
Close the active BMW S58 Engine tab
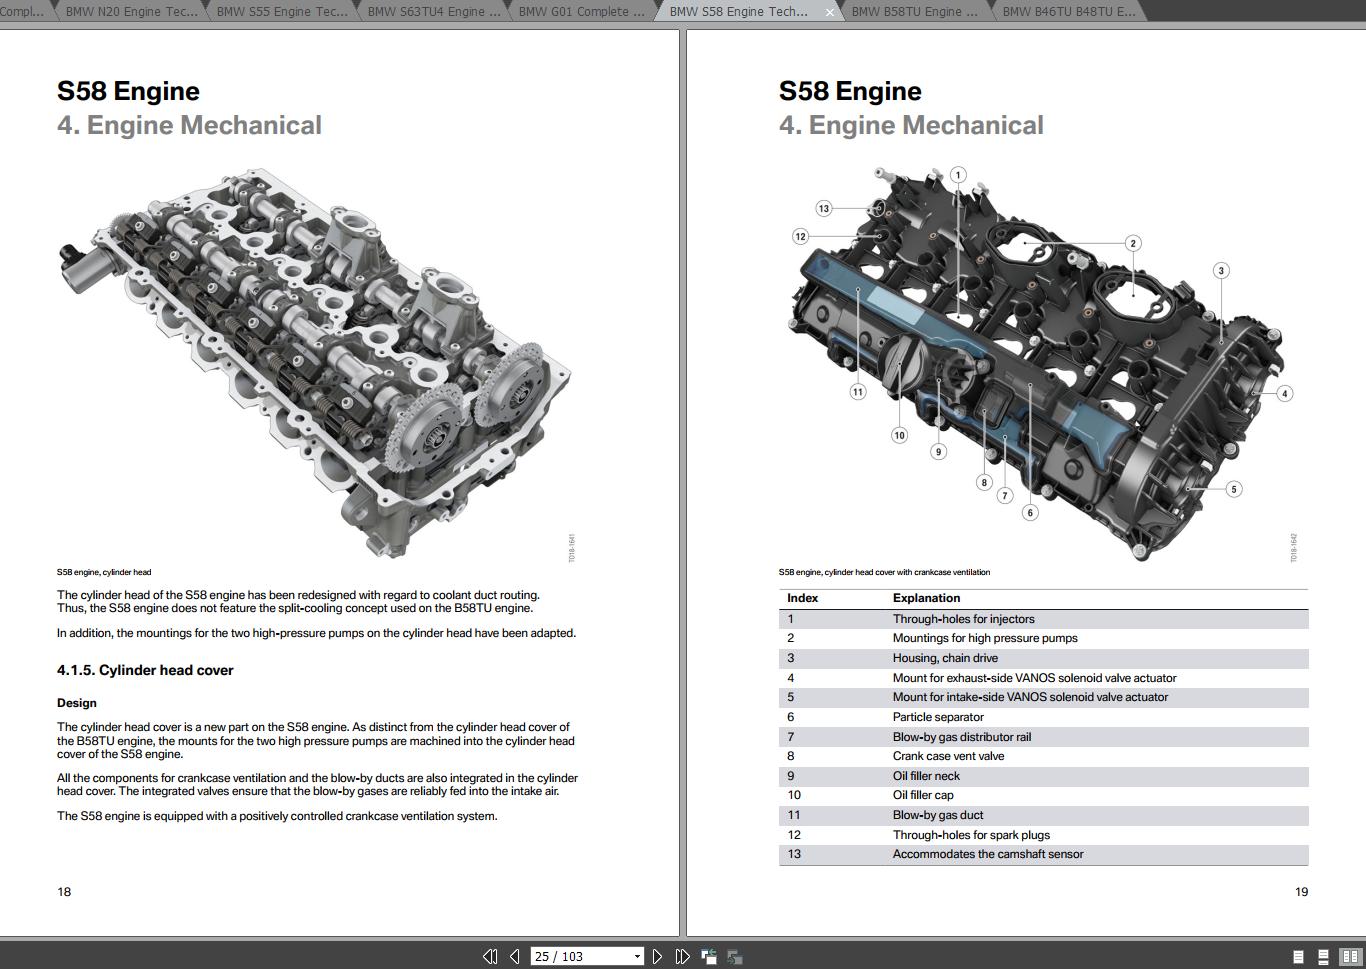(830, 12)
